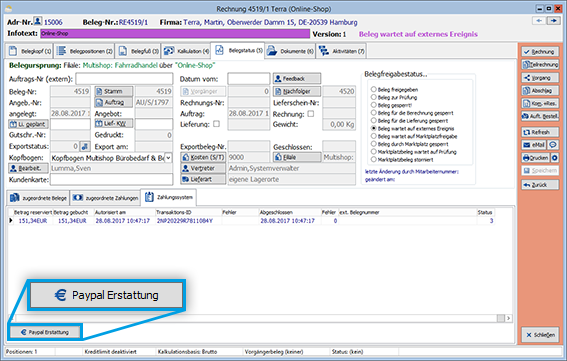Open the 'zugeordnete Belege' tab
The width and height of the screenshot is (567, 361).
[x=38, y=198]
